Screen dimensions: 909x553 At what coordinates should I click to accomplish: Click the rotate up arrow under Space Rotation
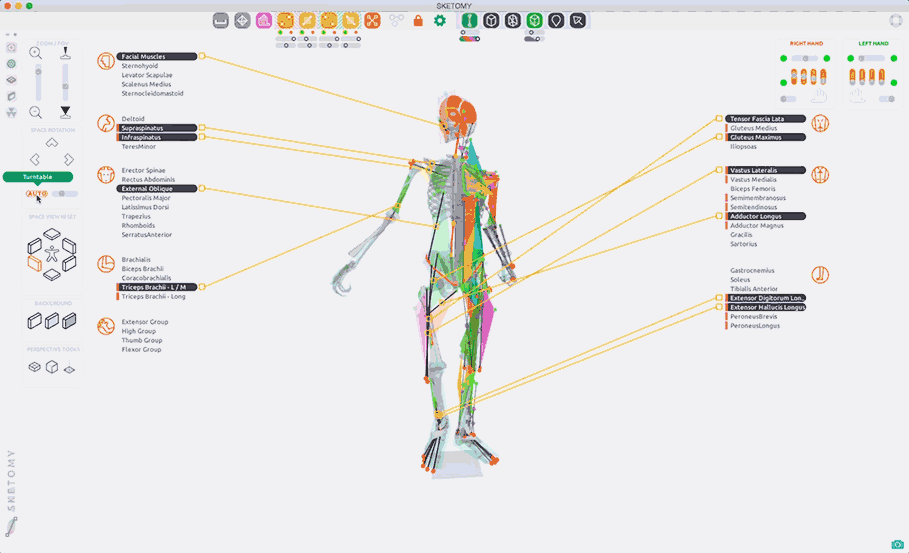pyautogui.click(x=52, y=144)
